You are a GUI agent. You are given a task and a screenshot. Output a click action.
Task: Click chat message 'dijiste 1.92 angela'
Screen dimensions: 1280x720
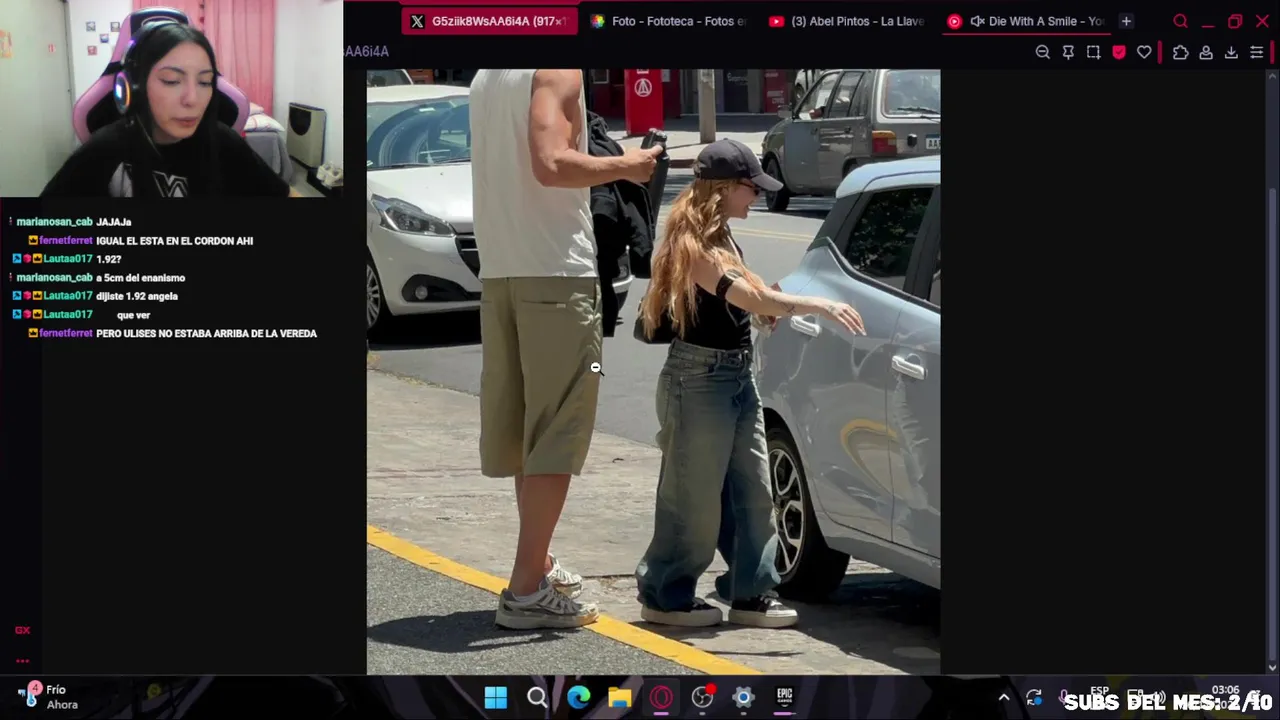(x=137, y=296)
